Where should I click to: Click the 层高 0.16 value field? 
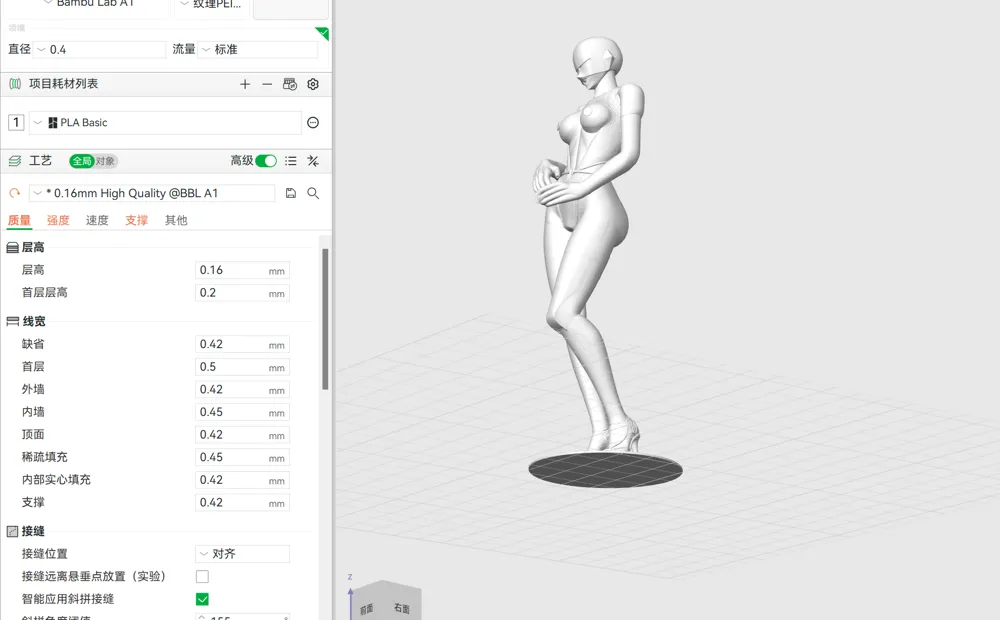coord(242,270)
